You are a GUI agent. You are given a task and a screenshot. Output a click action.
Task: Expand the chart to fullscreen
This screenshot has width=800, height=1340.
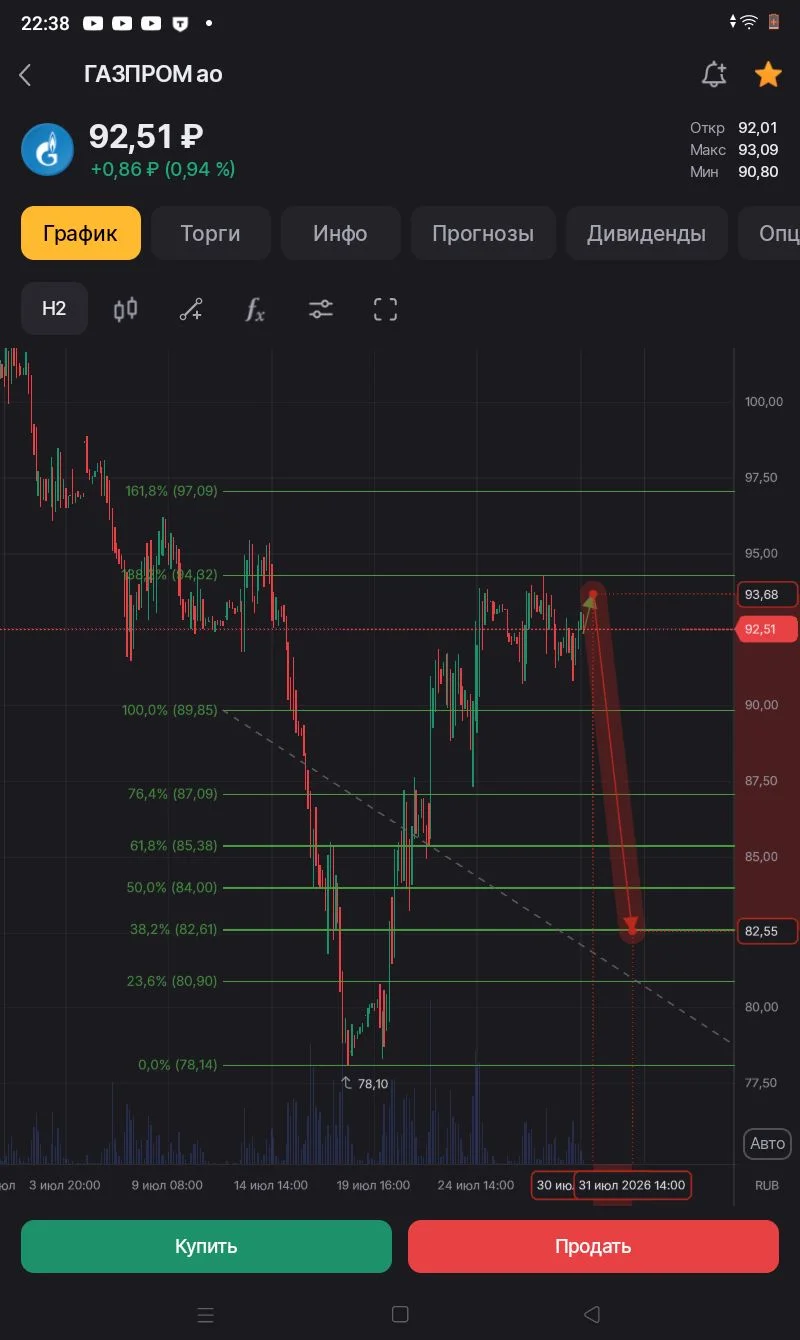click(x=386, y=309)
